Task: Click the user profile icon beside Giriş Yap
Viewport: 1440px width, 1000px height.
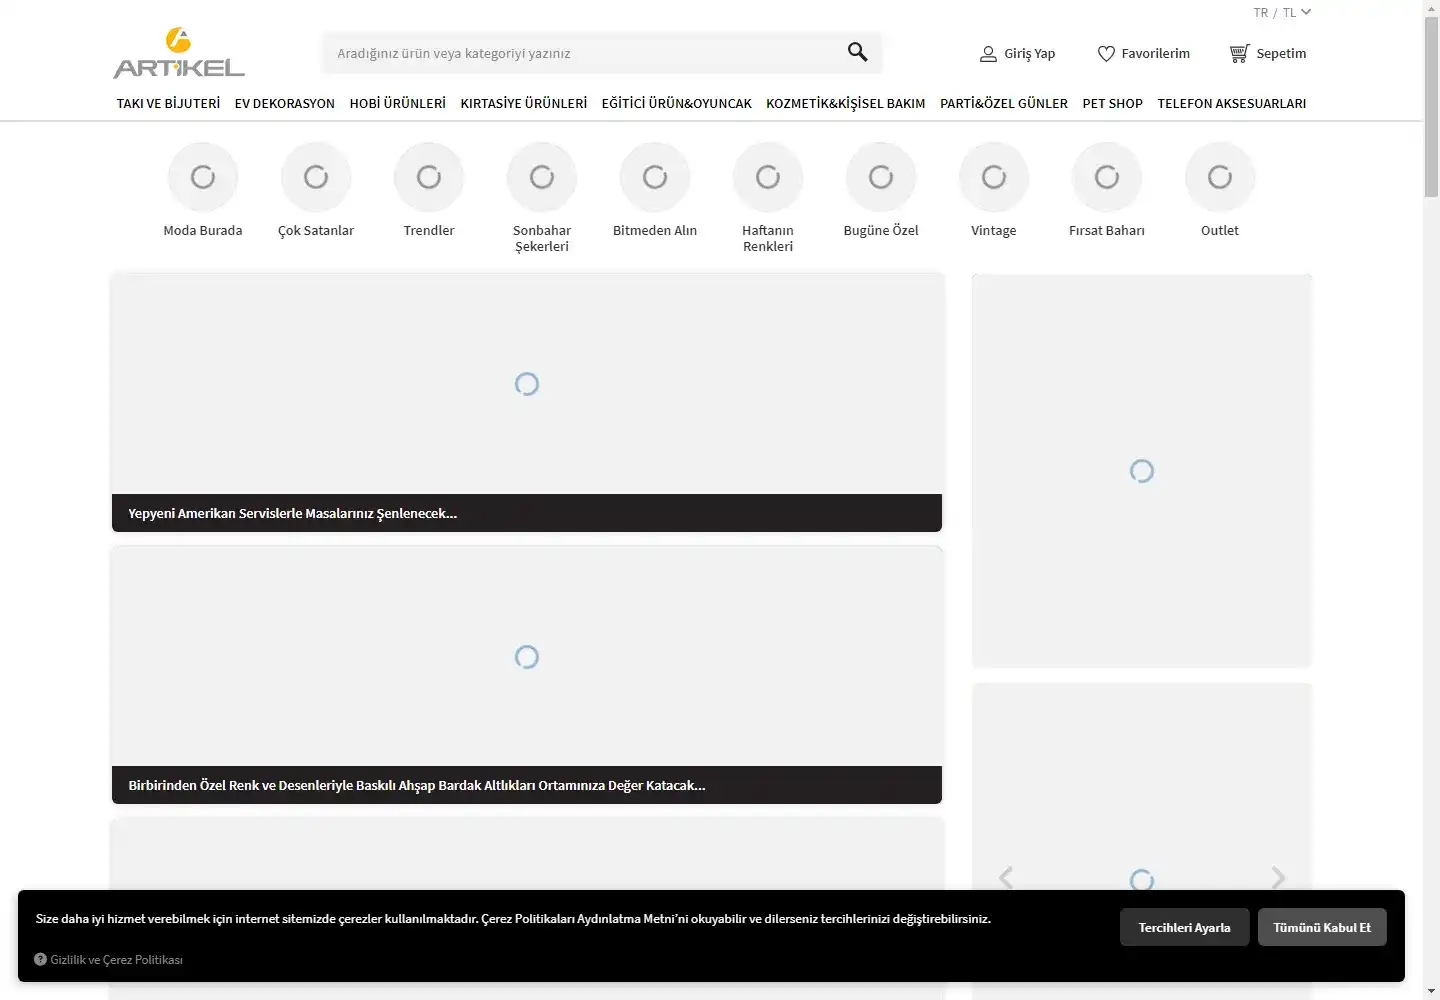Action: point(988,54)
